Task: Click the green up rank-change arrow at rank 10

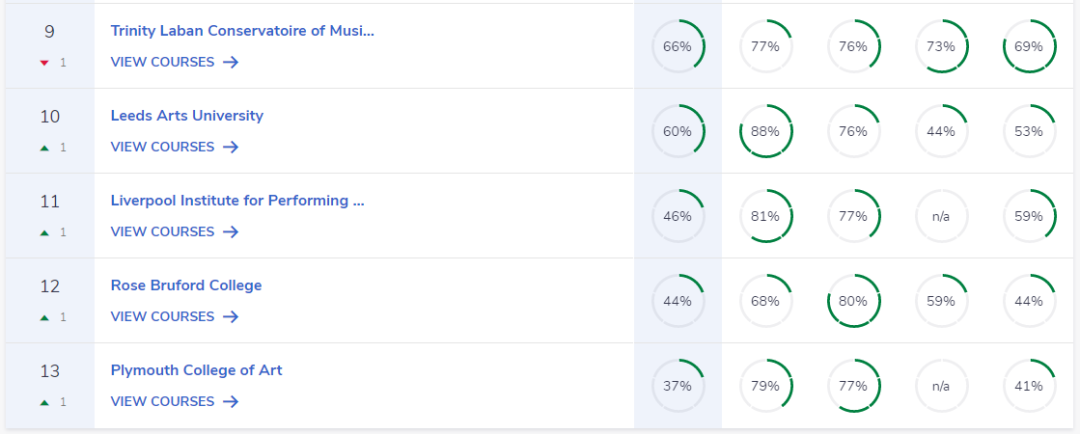Action: click(44, 147)
